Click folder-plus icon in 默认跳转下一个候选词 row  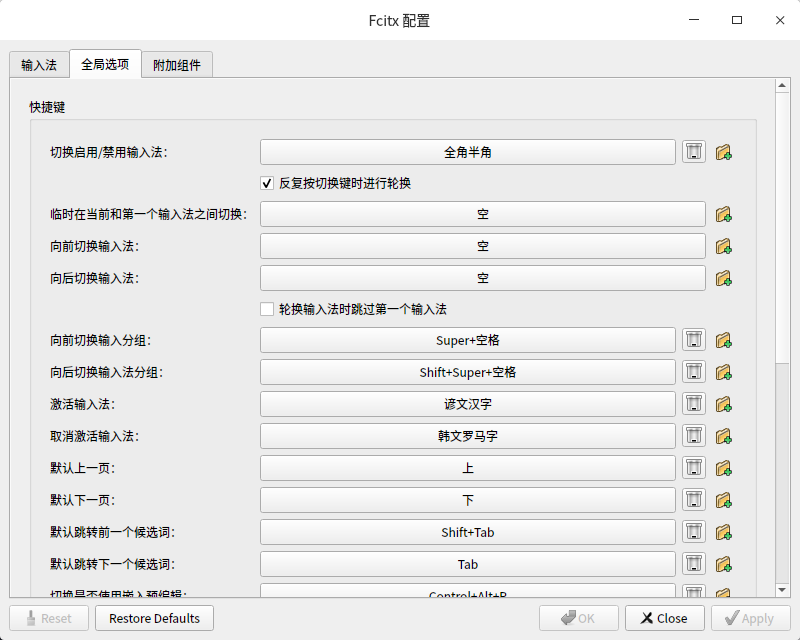coord(723,564)
